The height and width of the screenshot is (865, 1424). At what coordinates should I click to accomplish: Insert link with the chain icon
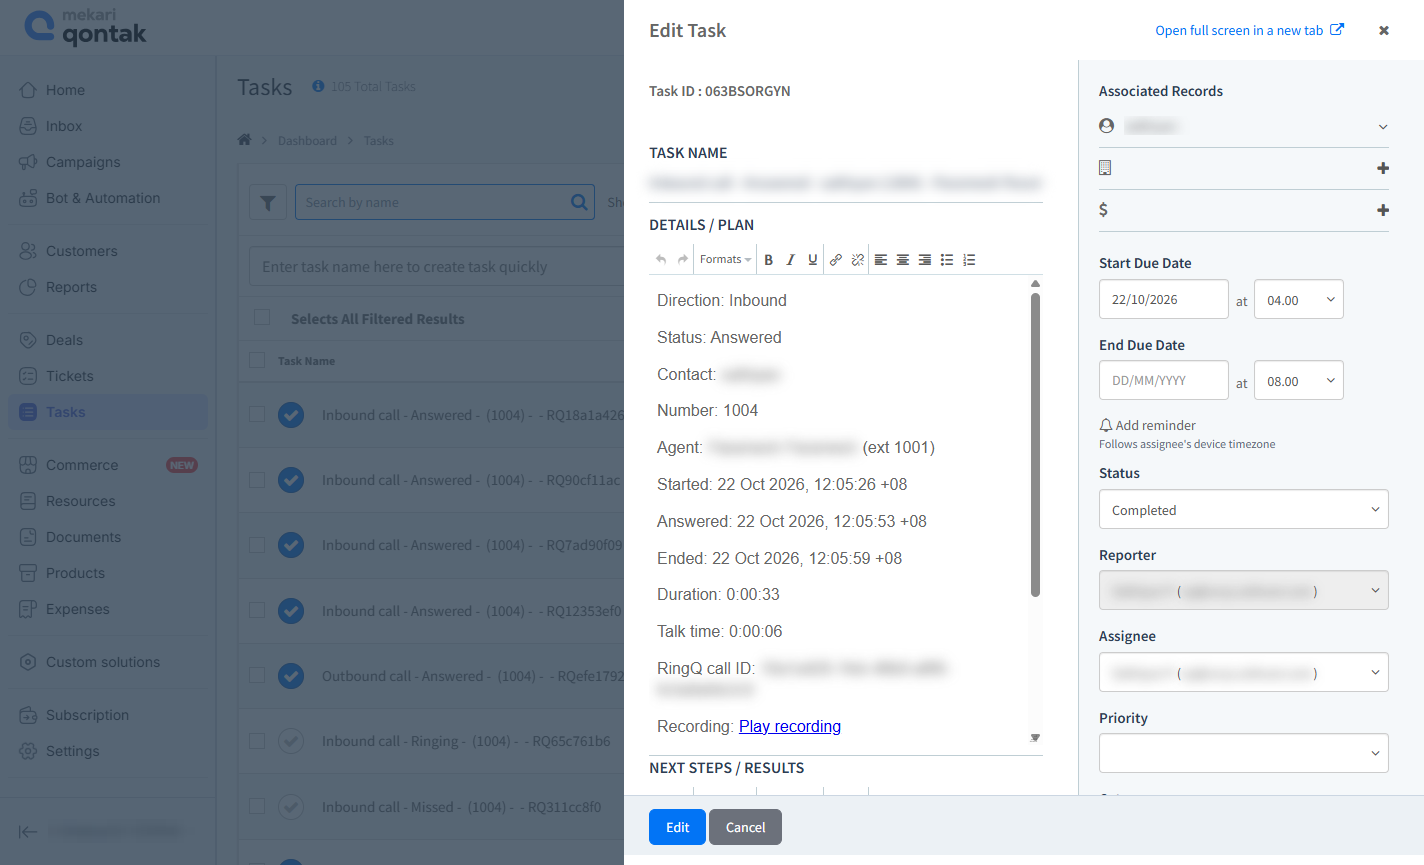click(835, 260)
